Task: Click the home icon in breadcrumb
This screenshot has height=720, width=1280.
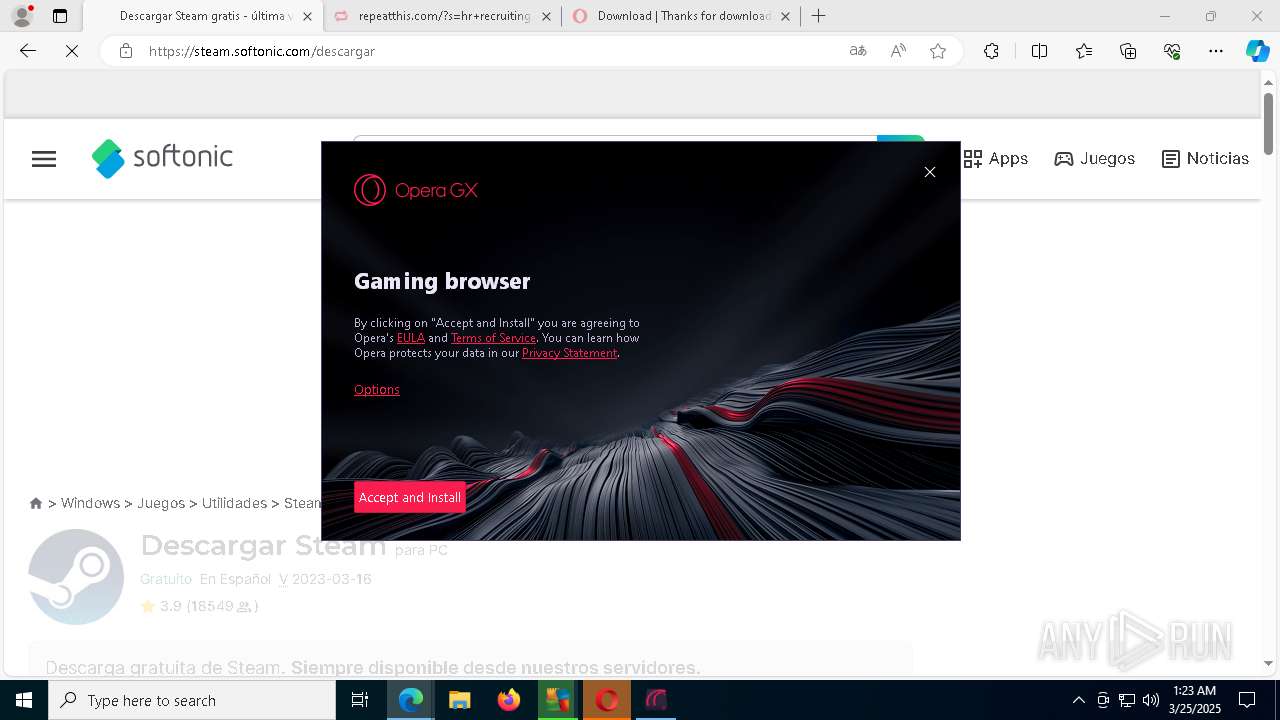Action: 36,503
